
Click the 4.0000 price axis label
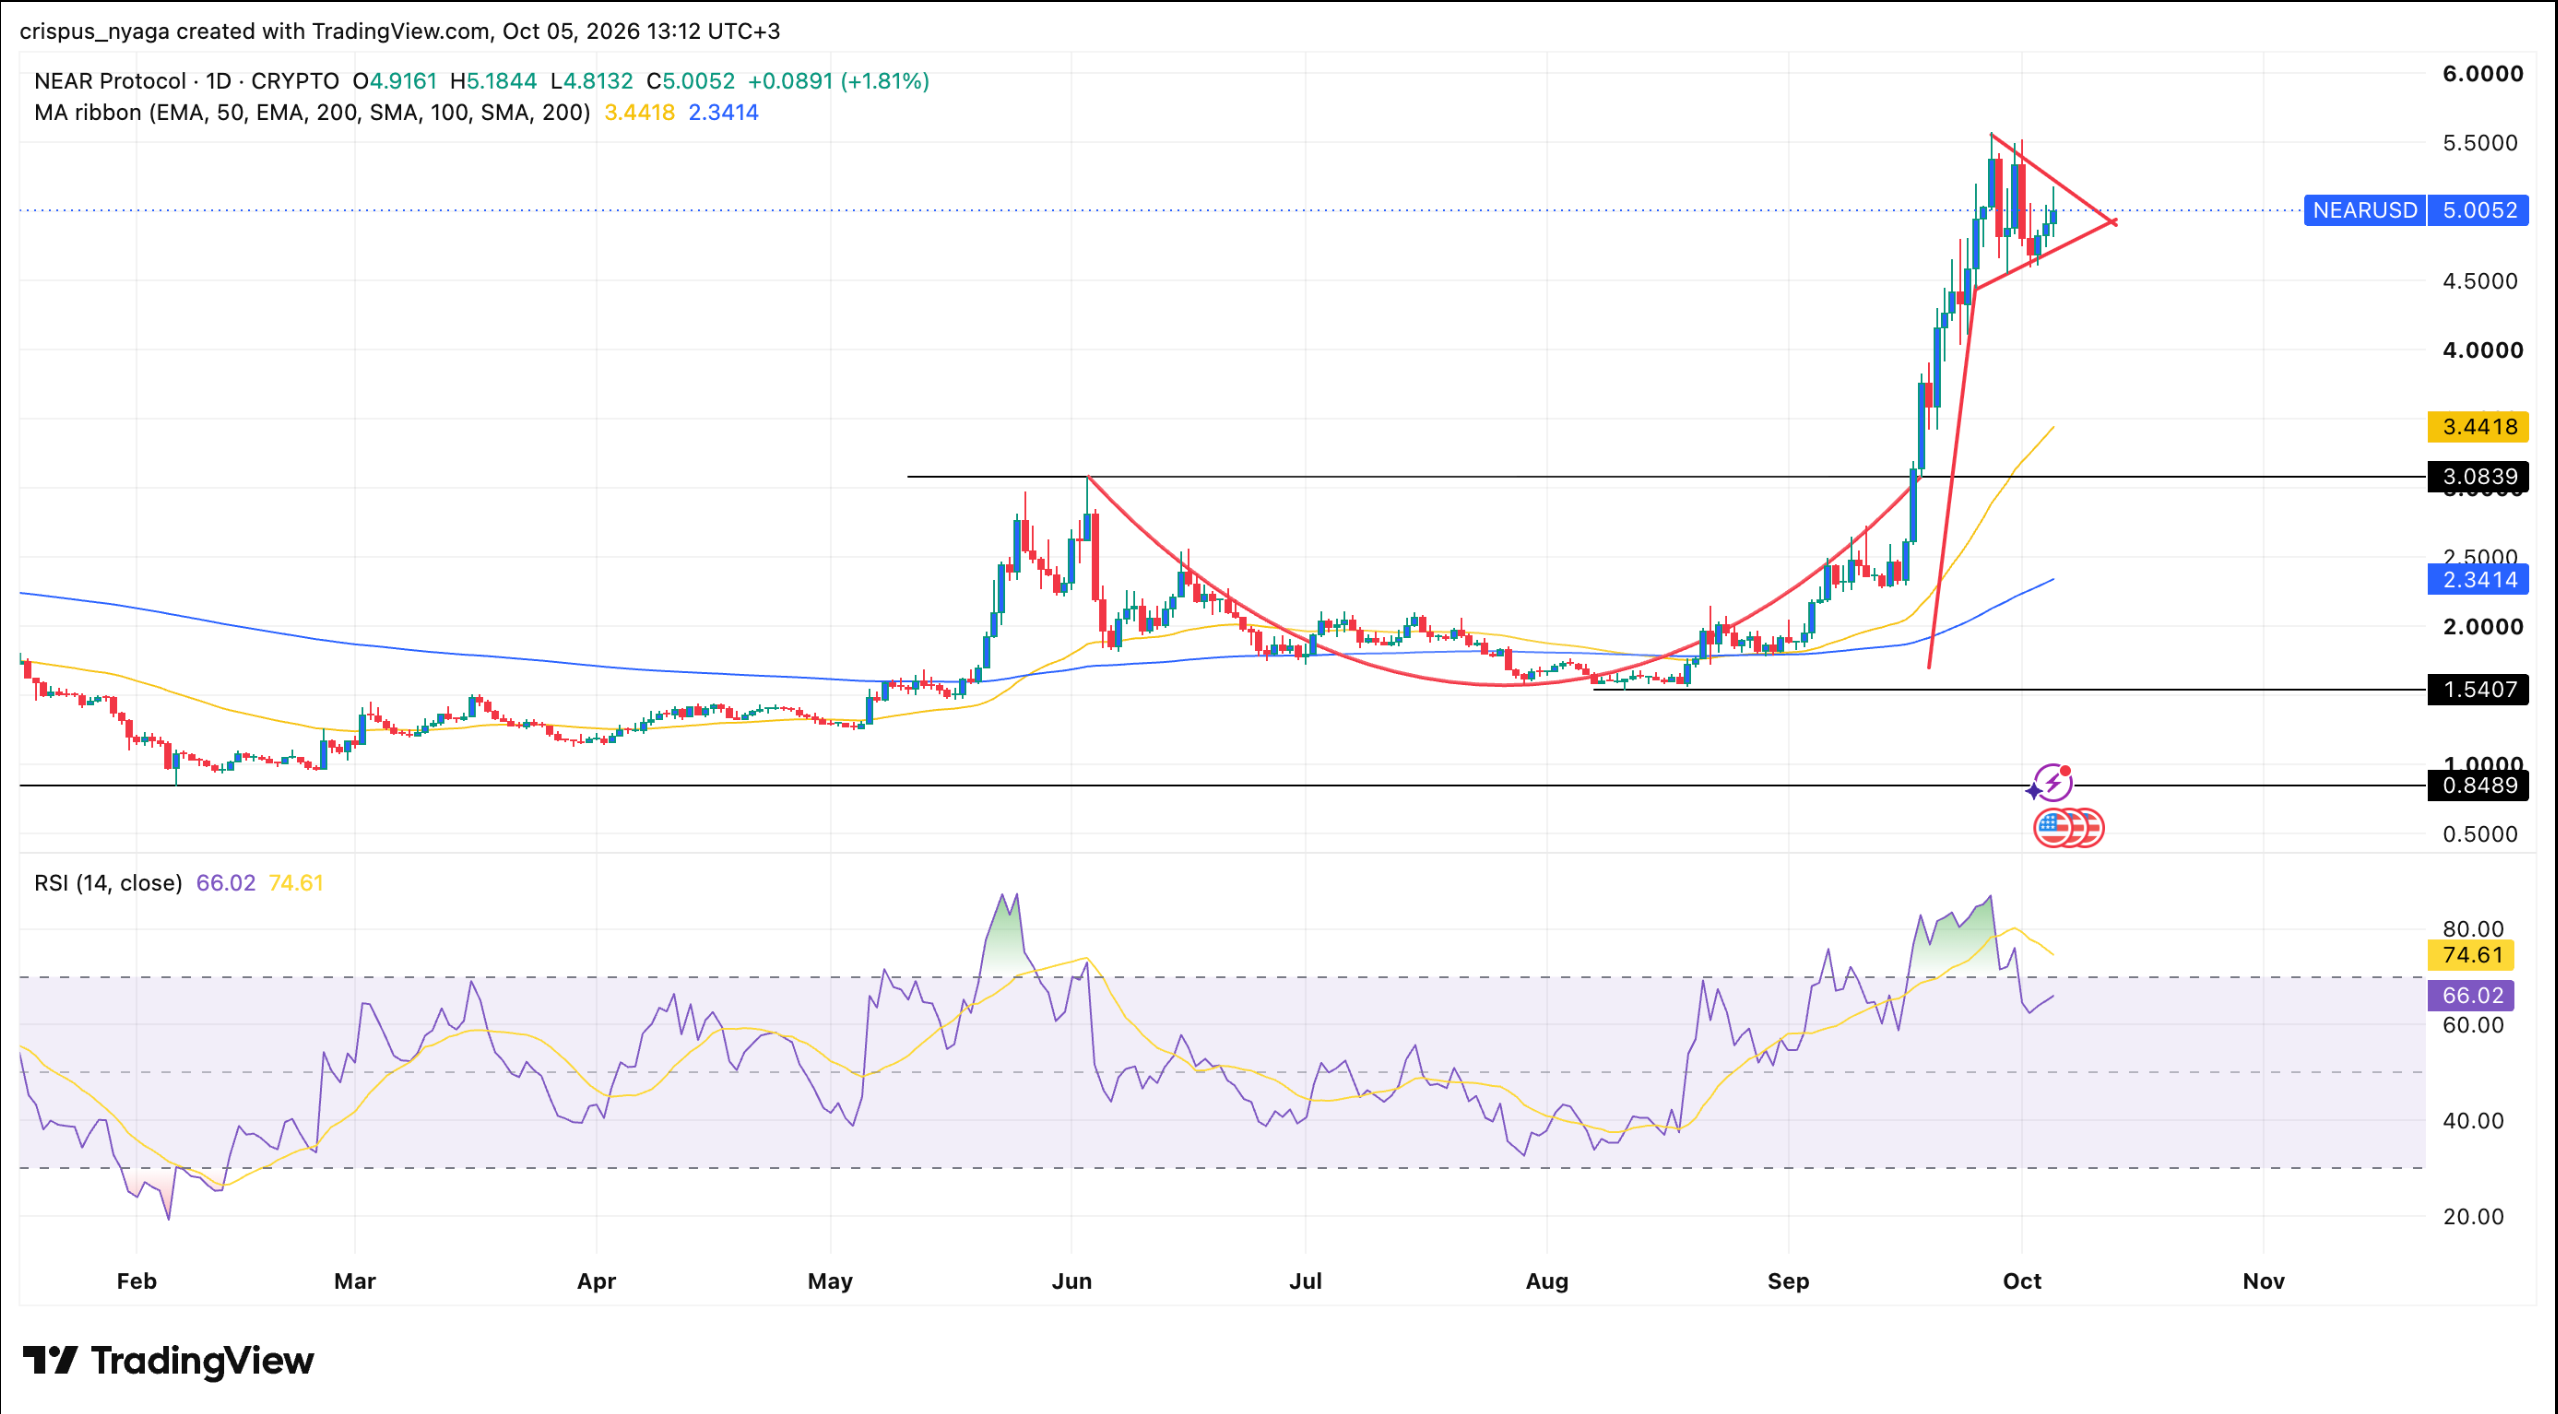pos(2482,350)
